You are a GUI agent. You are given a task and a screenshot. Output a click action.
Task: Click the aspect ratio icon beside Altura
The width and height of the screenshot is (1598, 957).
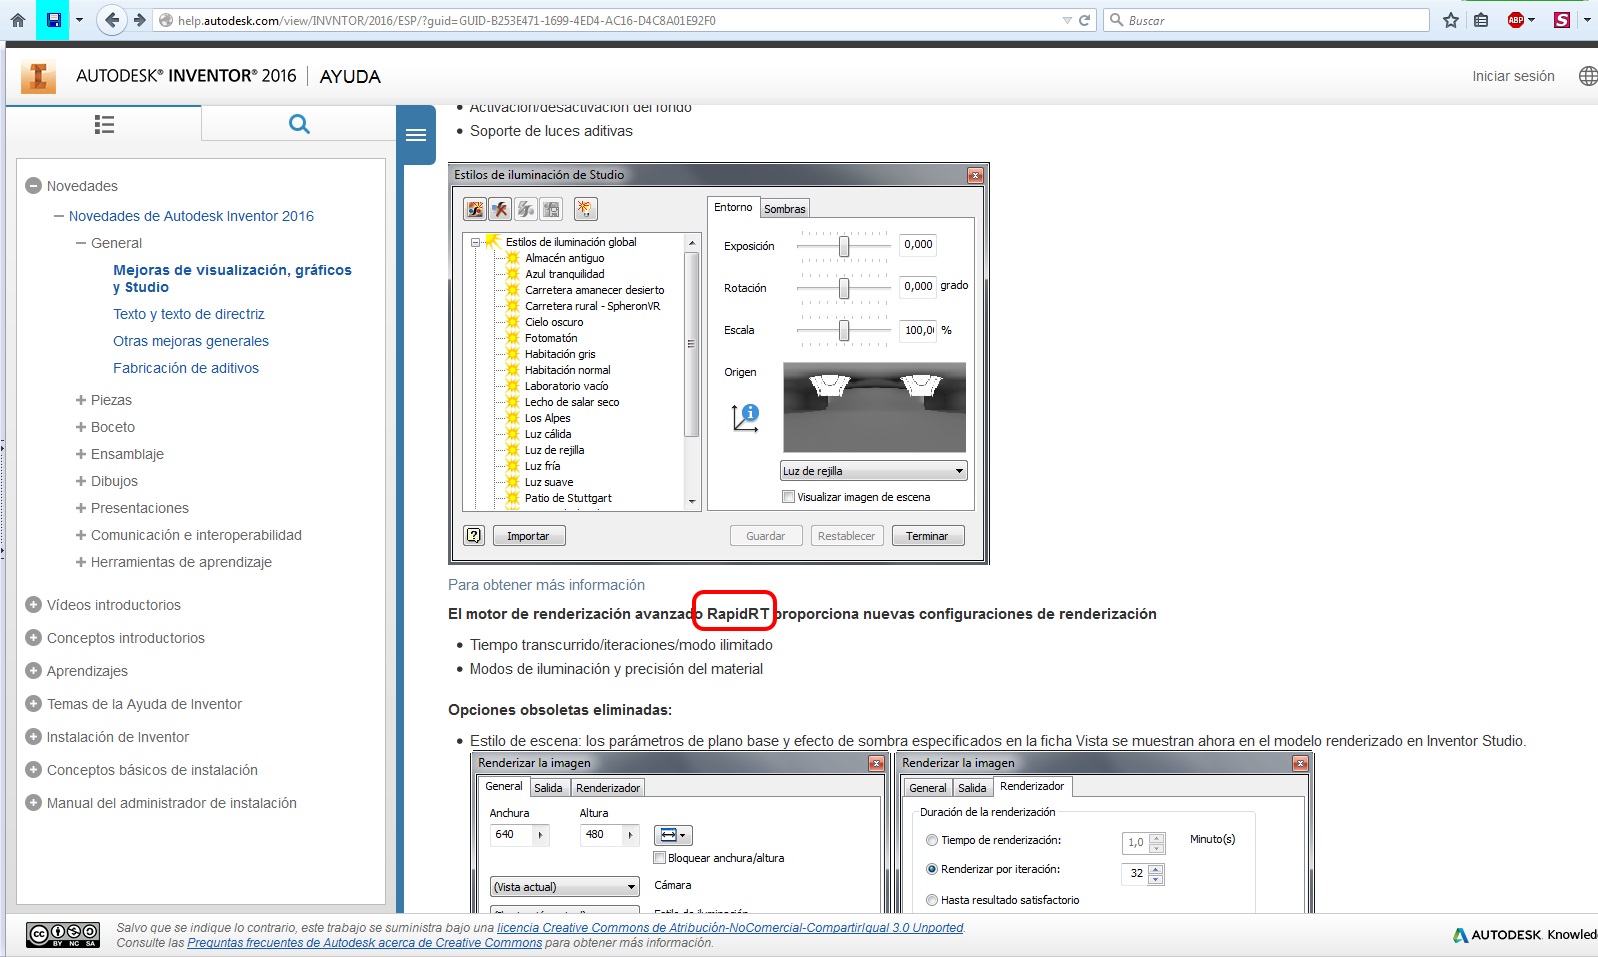[673, 835]
